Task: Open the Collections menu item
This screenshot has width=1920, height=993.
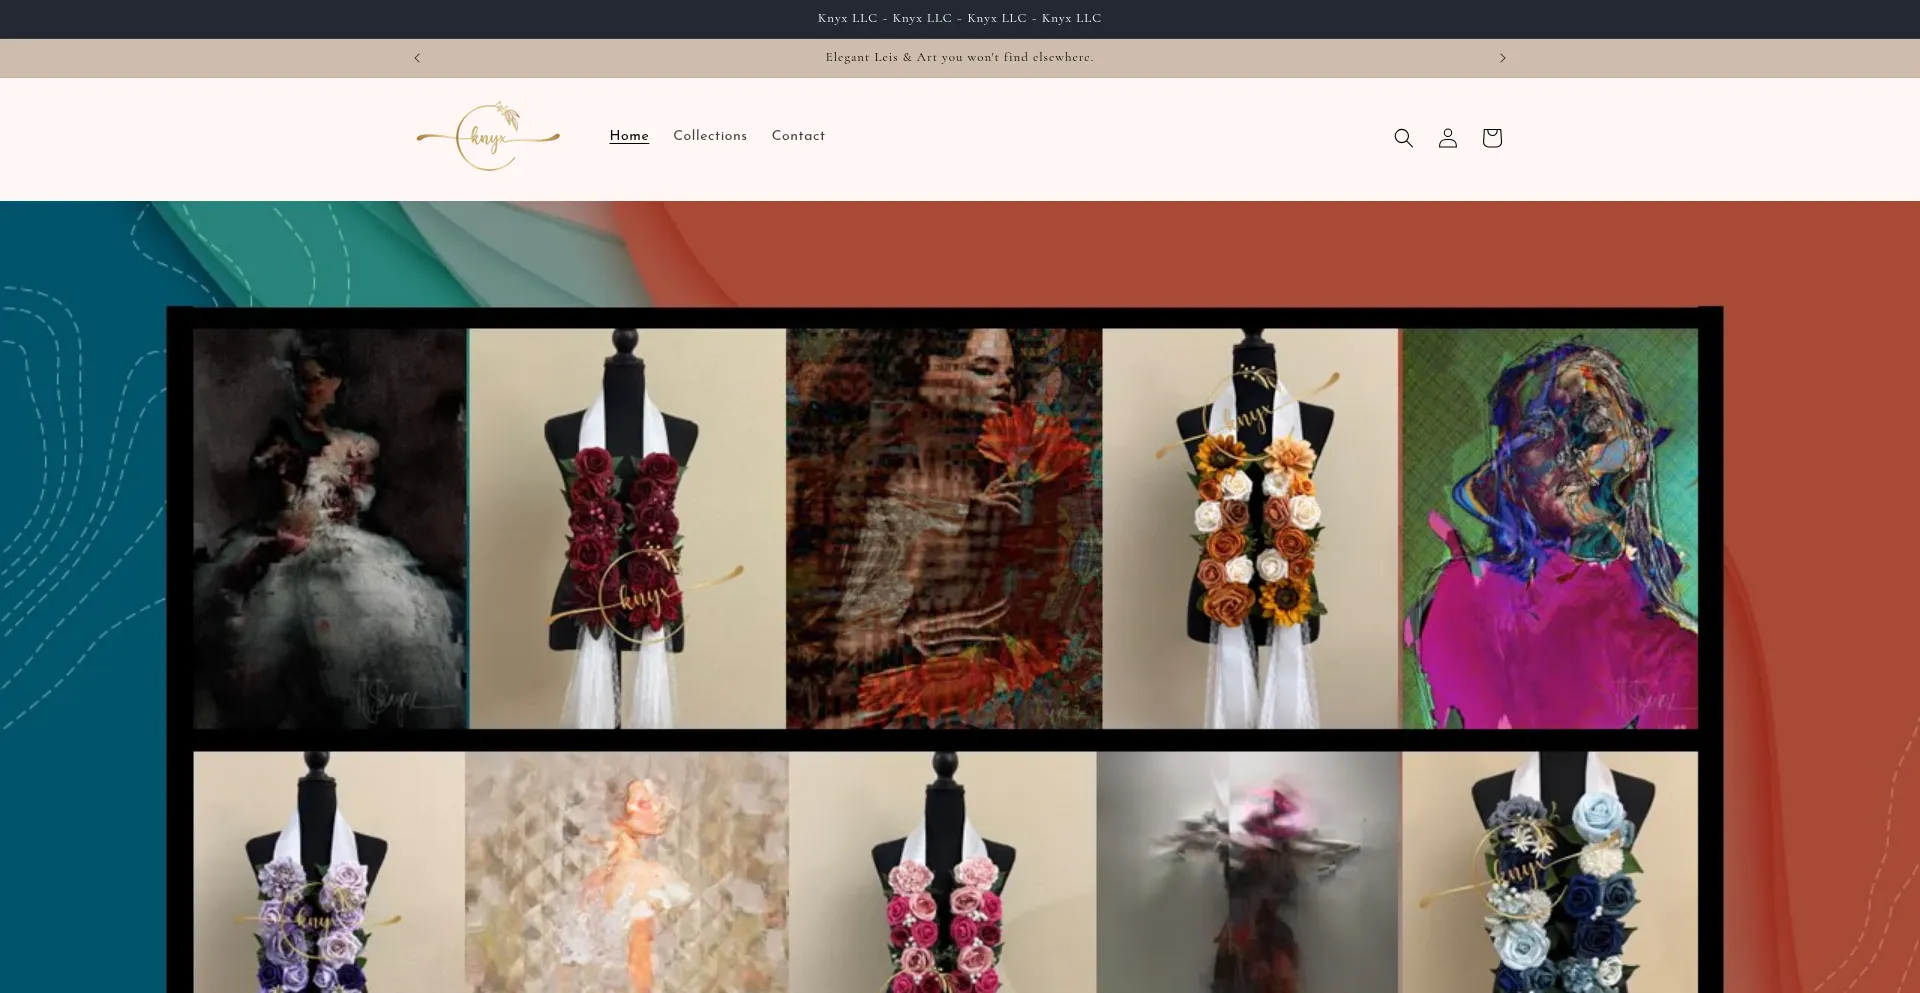Action: tap(710, 136)
